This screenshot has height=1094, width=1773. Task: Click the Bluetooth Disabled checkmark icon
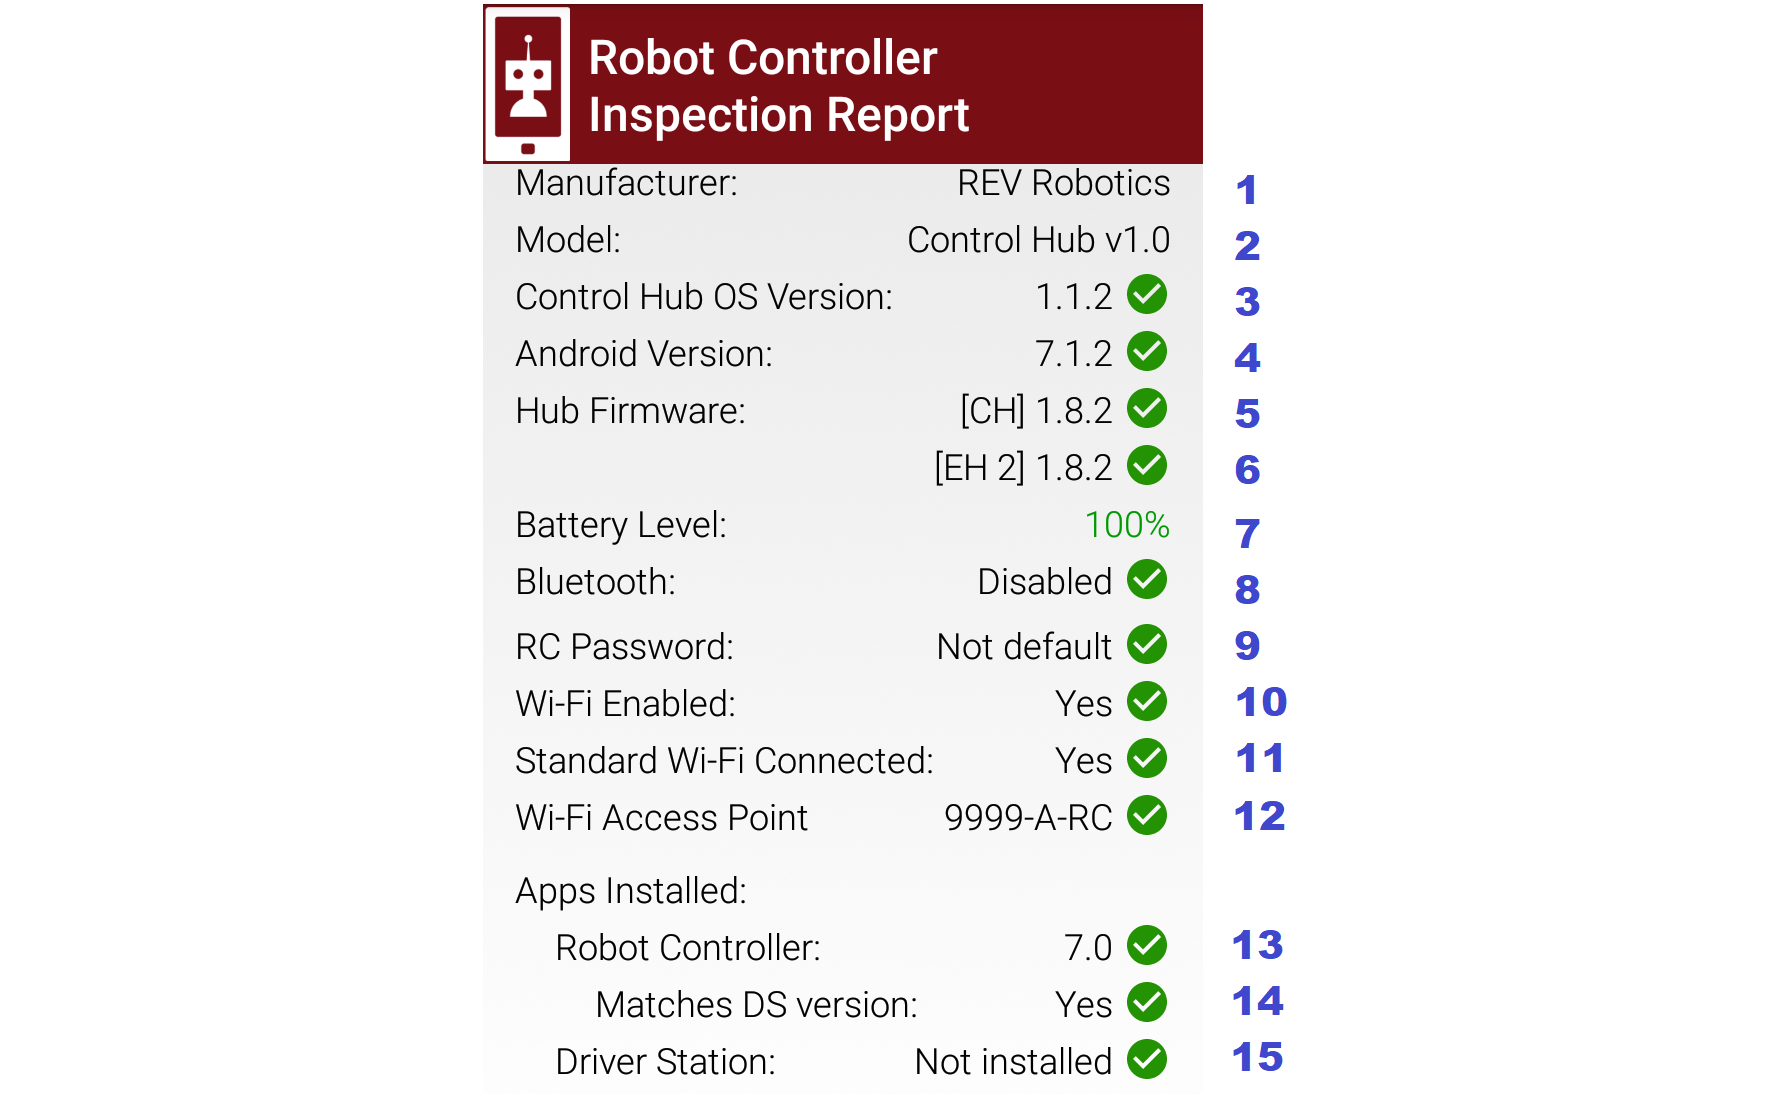1147,580
